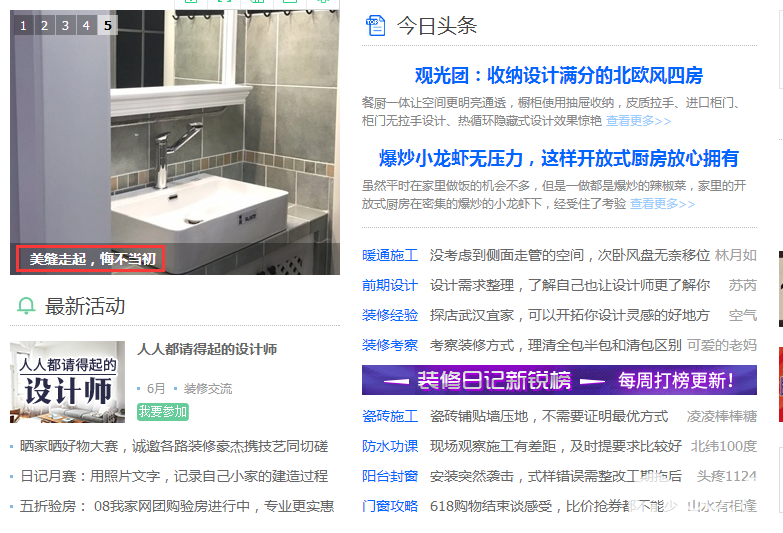
Task: Open the 美缝走起，悔不当初 slide caption
Action: [92, 259]
